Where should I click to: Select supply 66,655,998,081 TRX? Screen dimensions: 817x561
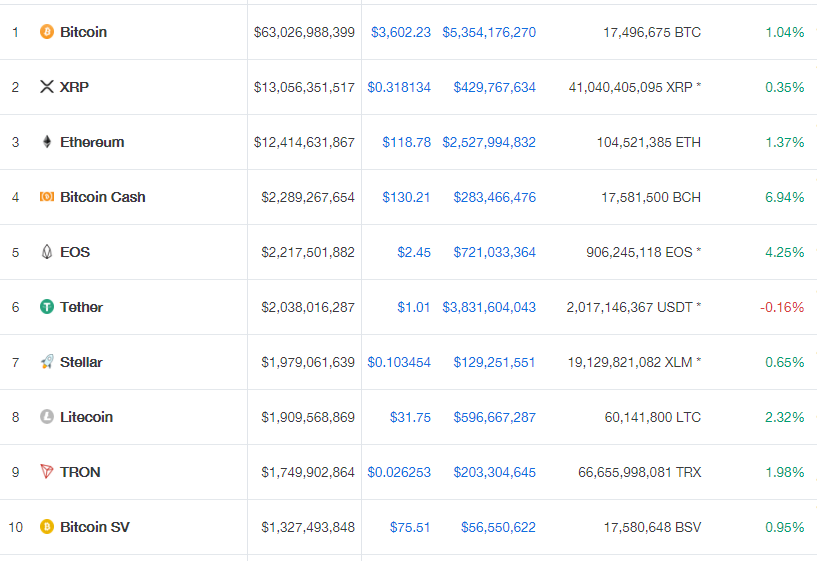click(639, 472)
